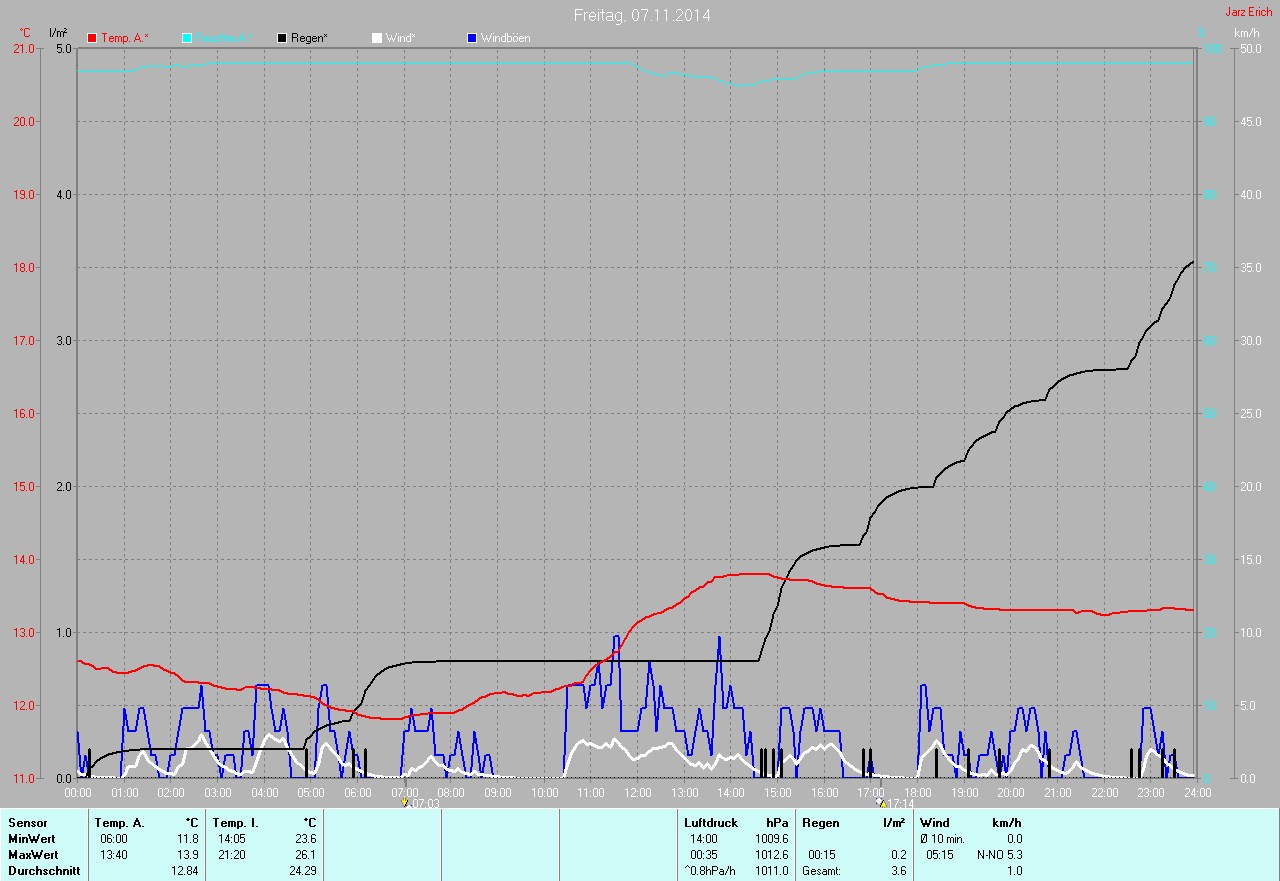Click the white Wind legend swatch

(376, 38)
